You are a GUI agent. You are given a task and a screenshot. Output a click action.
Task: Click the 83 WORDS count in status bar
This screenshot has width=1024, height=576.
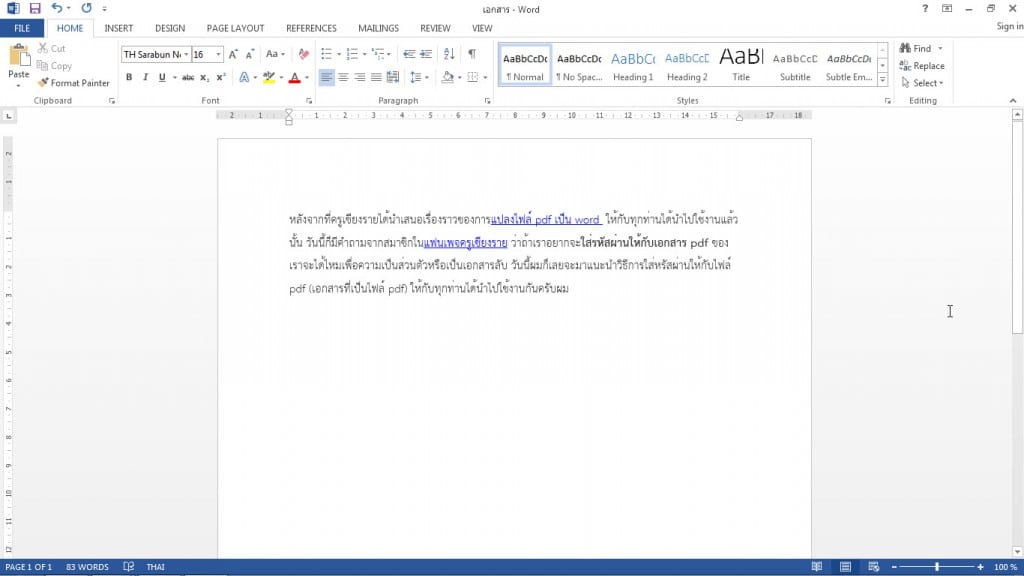(x=87, y=566)
